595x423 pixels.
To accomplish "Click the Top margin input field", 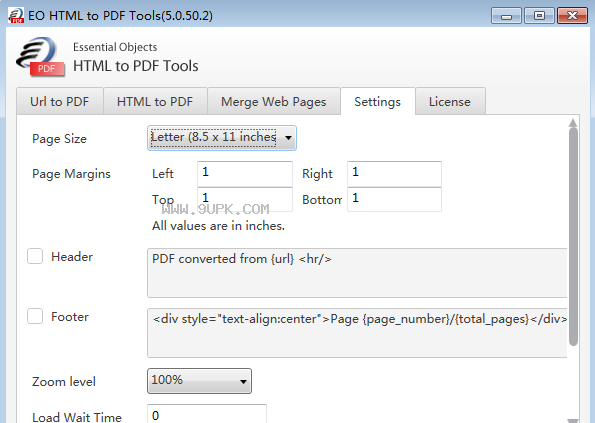I will point(245,199).
